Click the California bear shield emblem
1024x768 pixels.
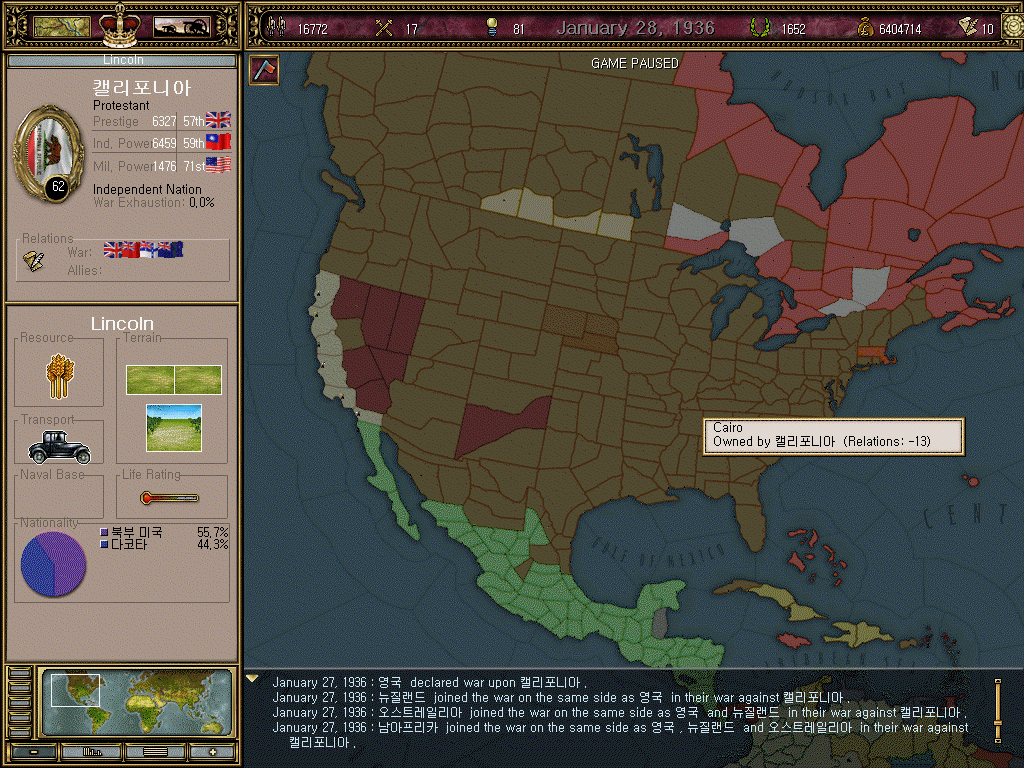49,152
